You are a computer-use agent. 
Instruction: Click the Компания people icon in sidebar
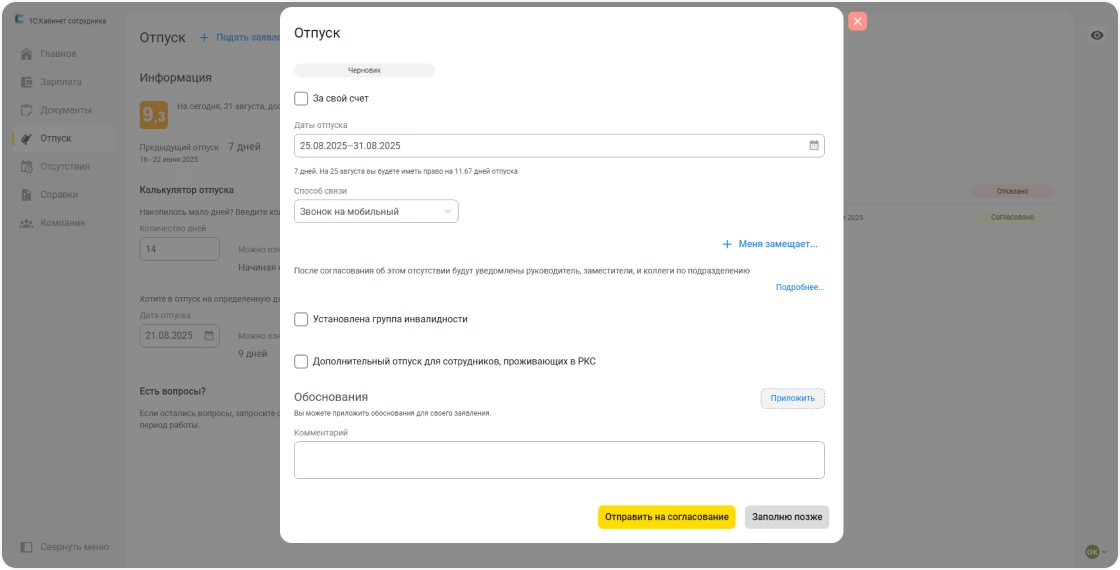(27, 223)
